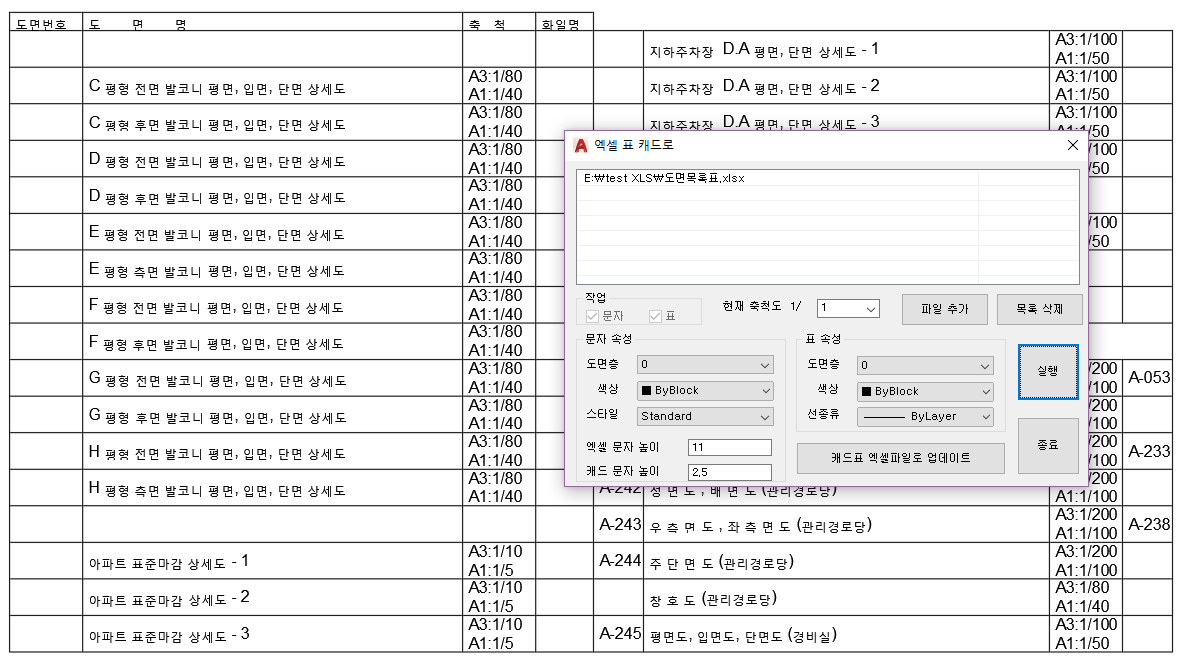The height and width of the screenshot is (664, 1184).
Task: Click the 아파트 표준마감 상세도 - 1 table cell
Action: (272, 561)
